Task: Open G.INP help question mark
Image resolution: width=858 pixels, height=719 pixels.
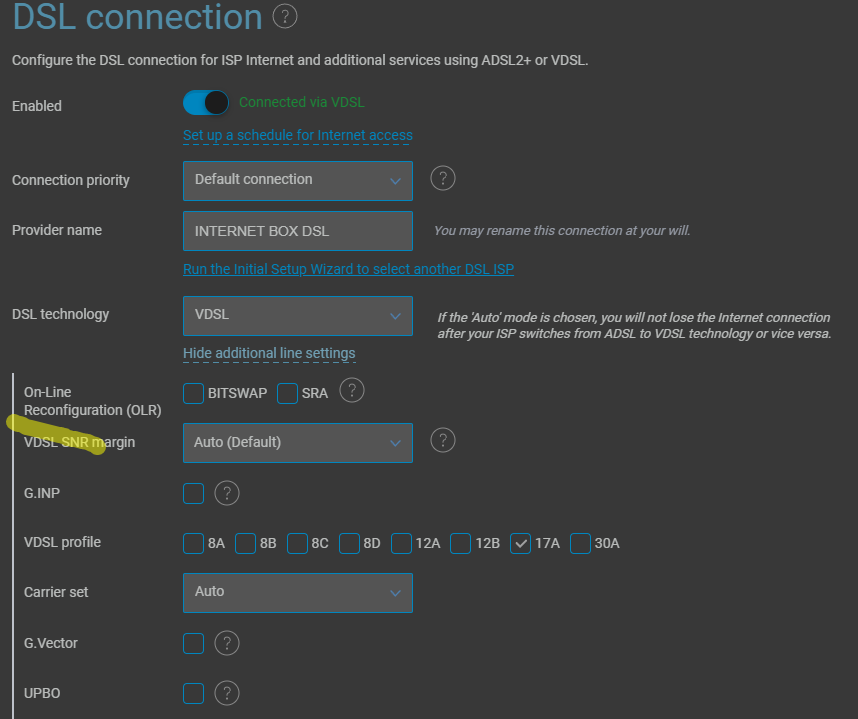Action: [x=227, y=494]
